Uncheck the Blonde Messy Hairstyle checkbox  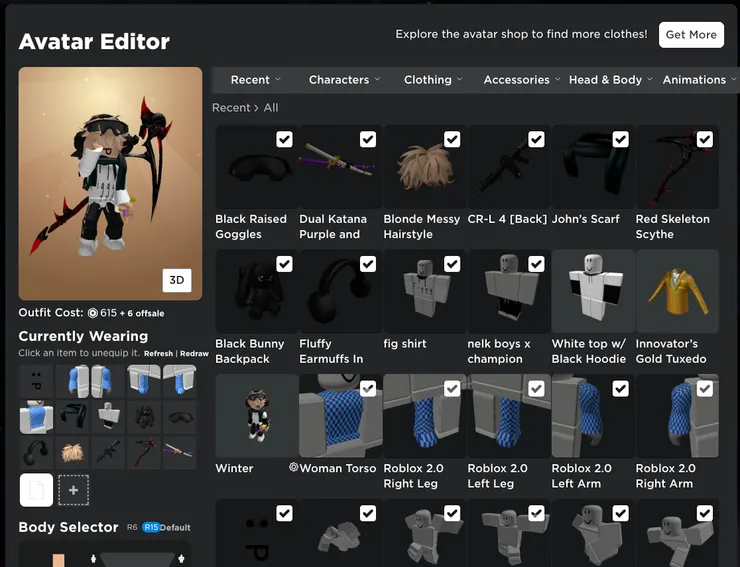click(452, 139)
